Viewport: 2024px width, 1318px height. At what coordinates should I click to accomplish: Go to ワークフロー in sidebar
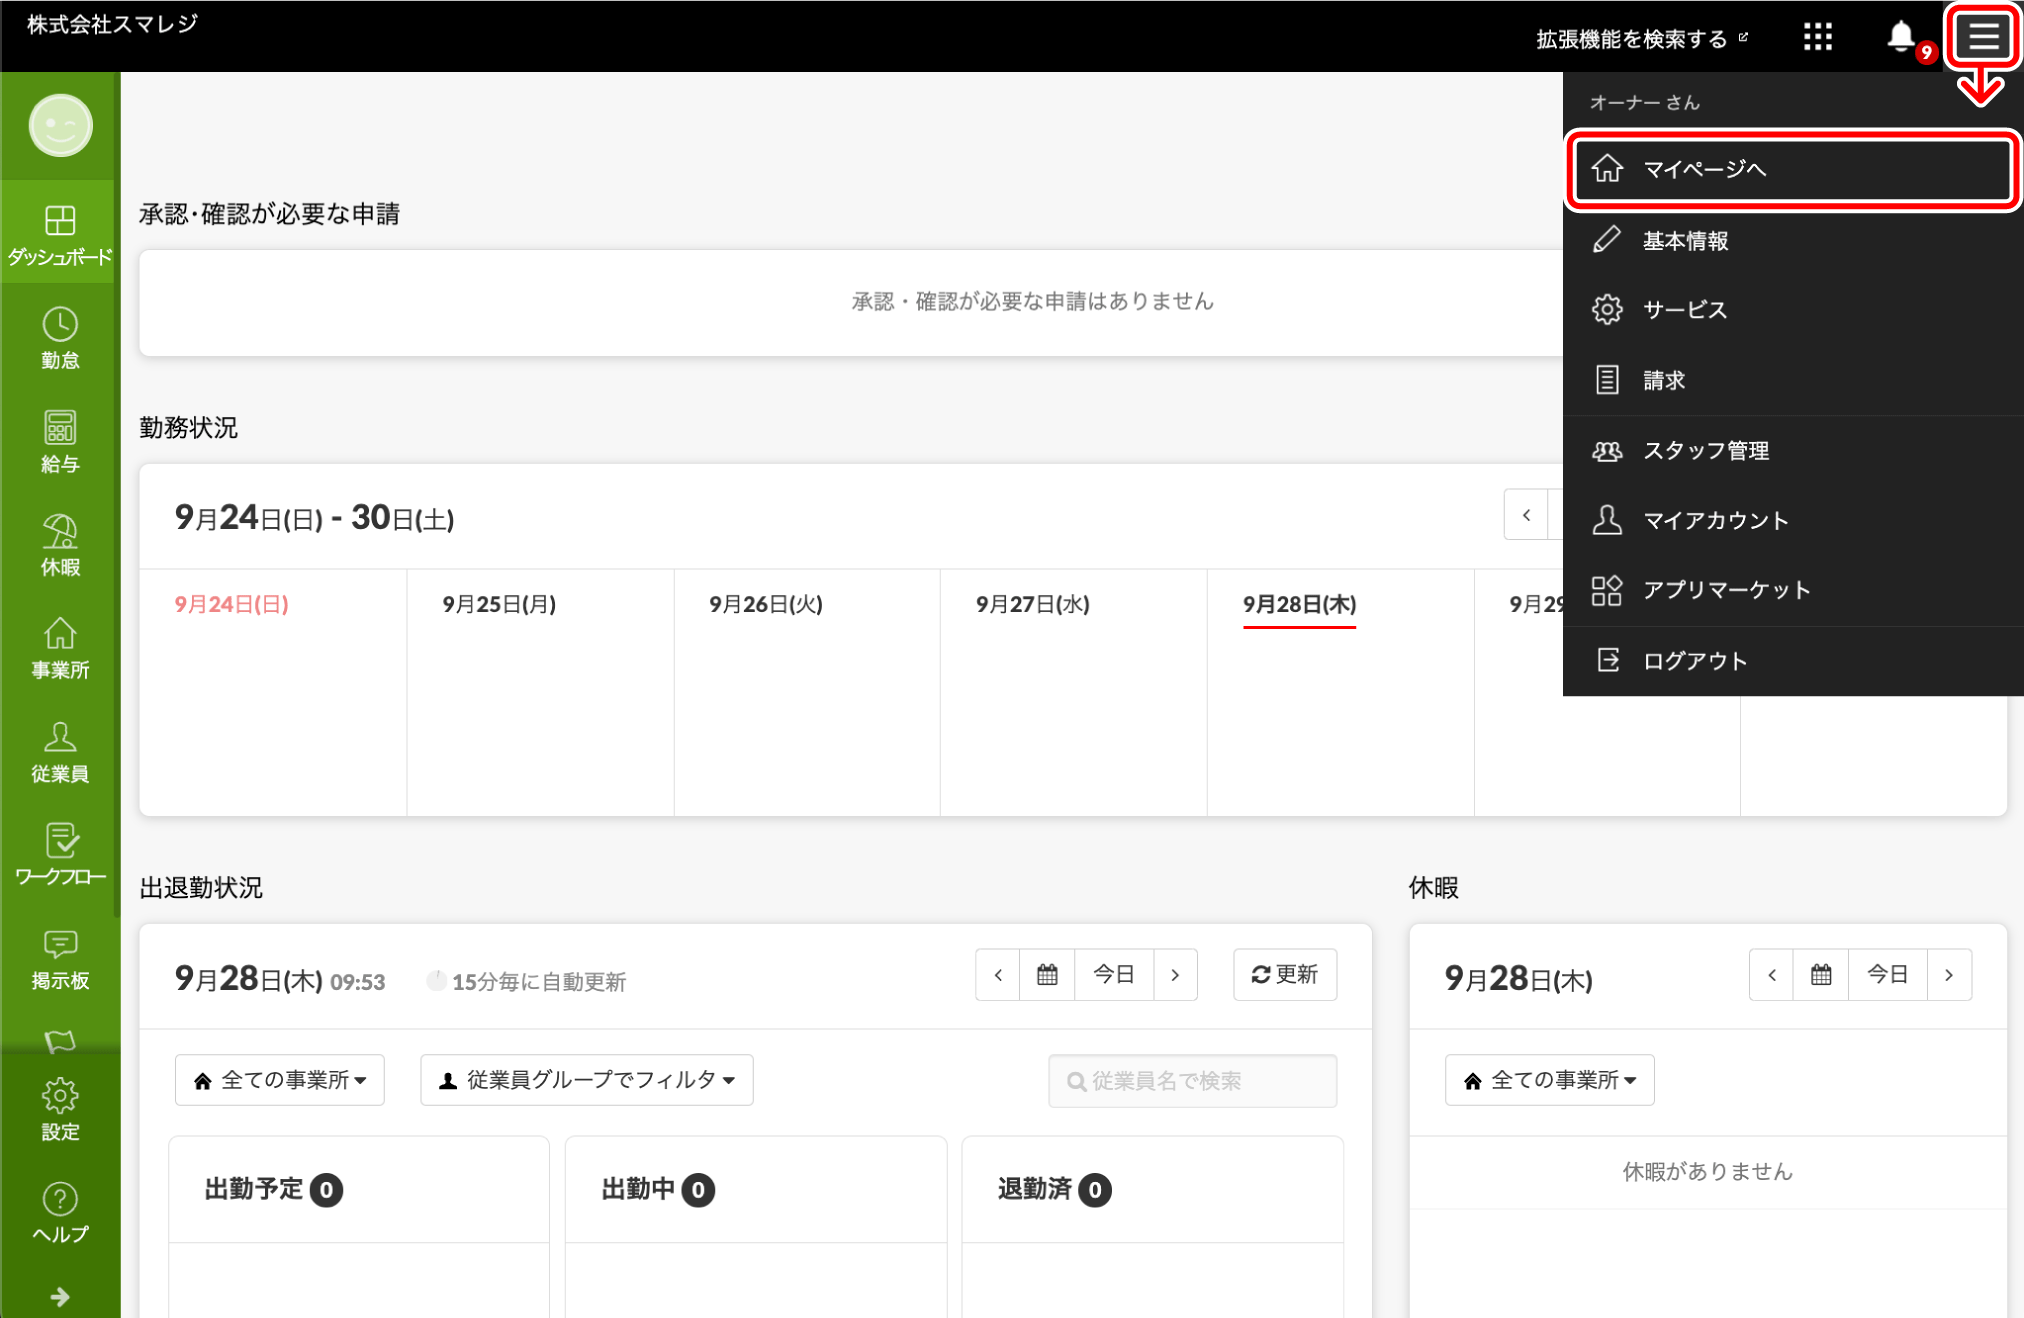coord(60,854)
